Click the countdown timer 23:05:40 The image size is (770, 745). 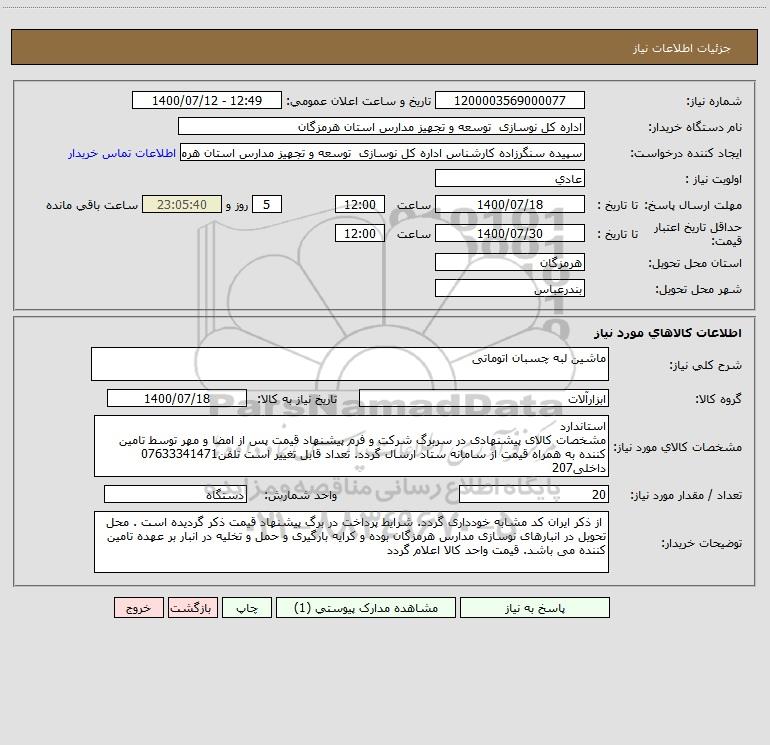click(182, 204)
